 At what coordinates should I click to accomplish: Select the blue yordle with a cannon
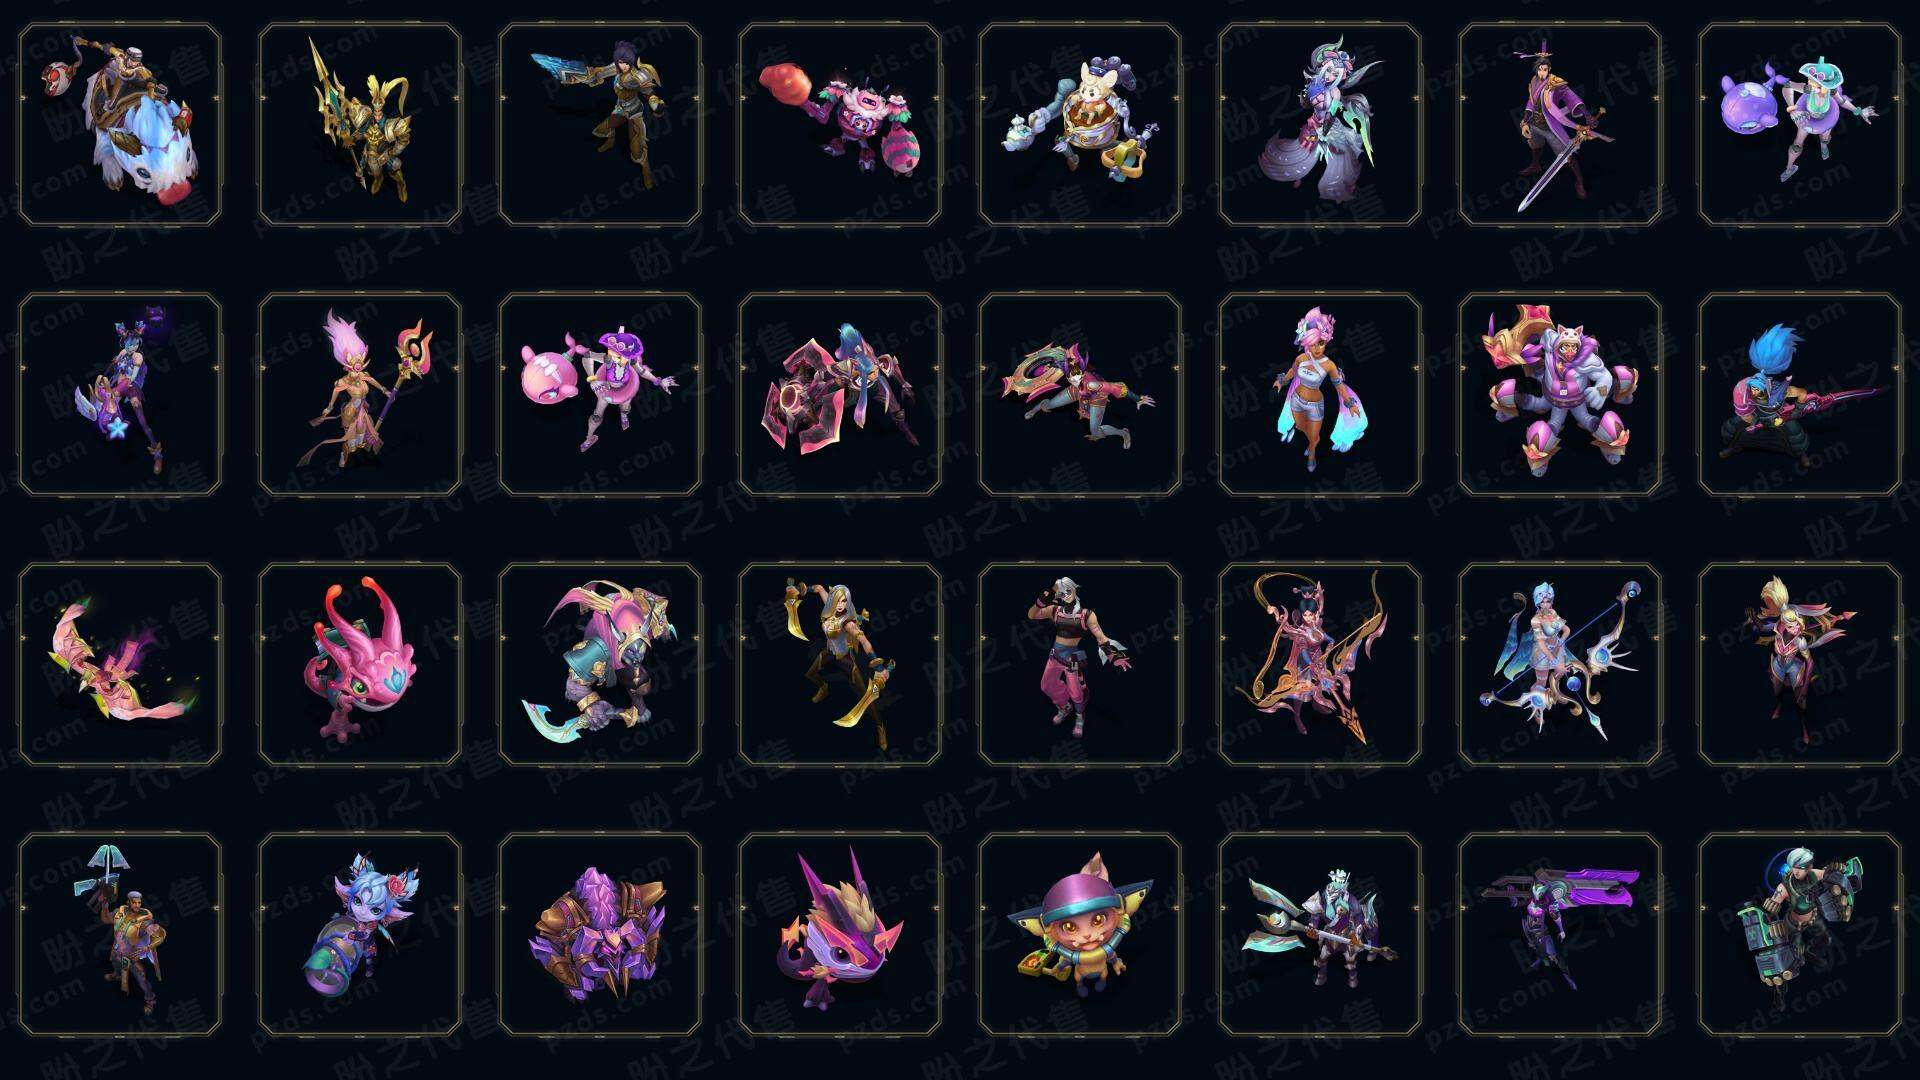pos(360,934)
